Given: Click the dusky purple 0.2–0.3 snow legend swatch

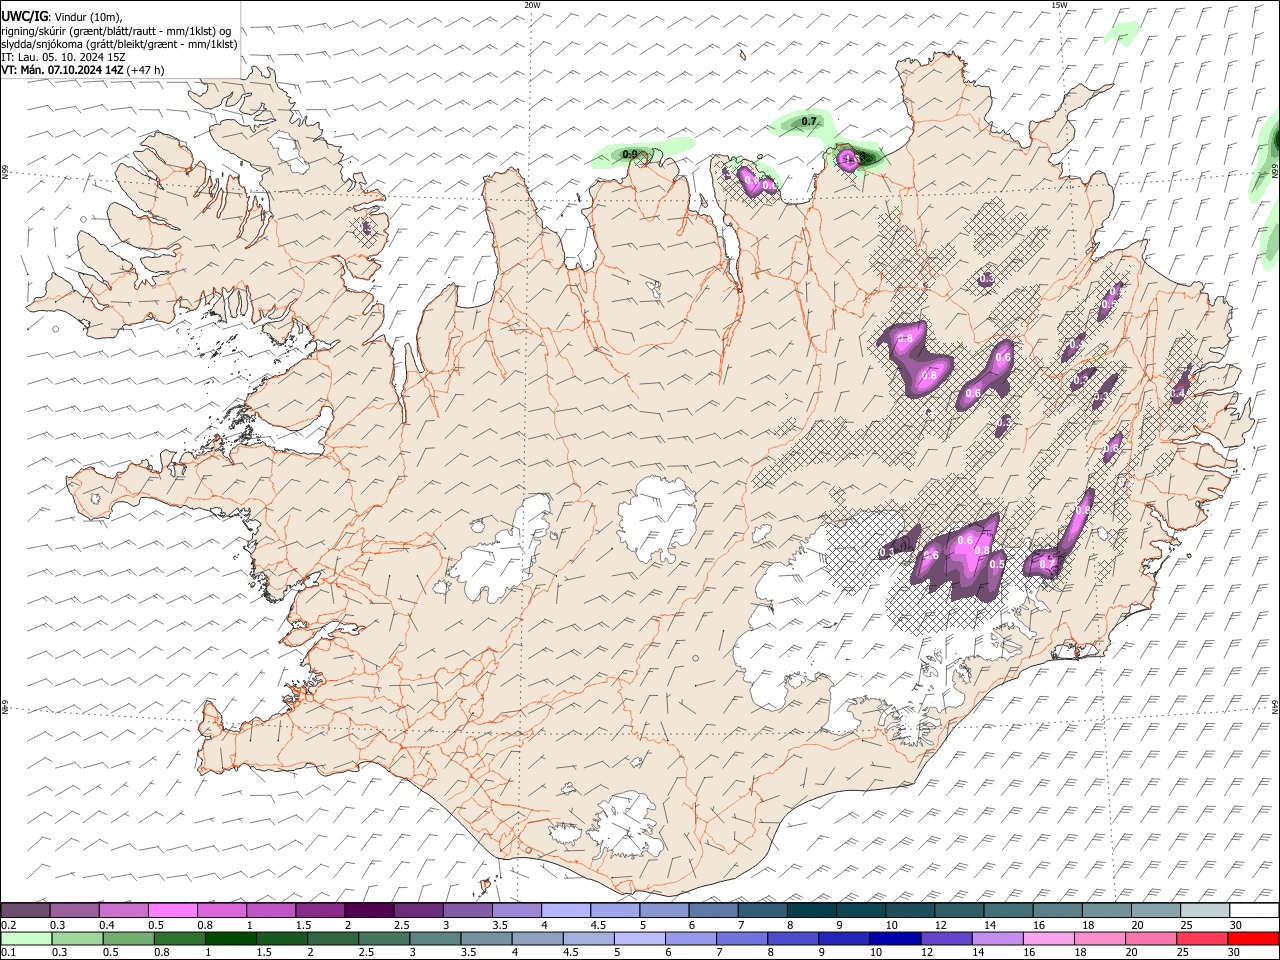Looking at the screenshot, I should click(x=25, y=911).
